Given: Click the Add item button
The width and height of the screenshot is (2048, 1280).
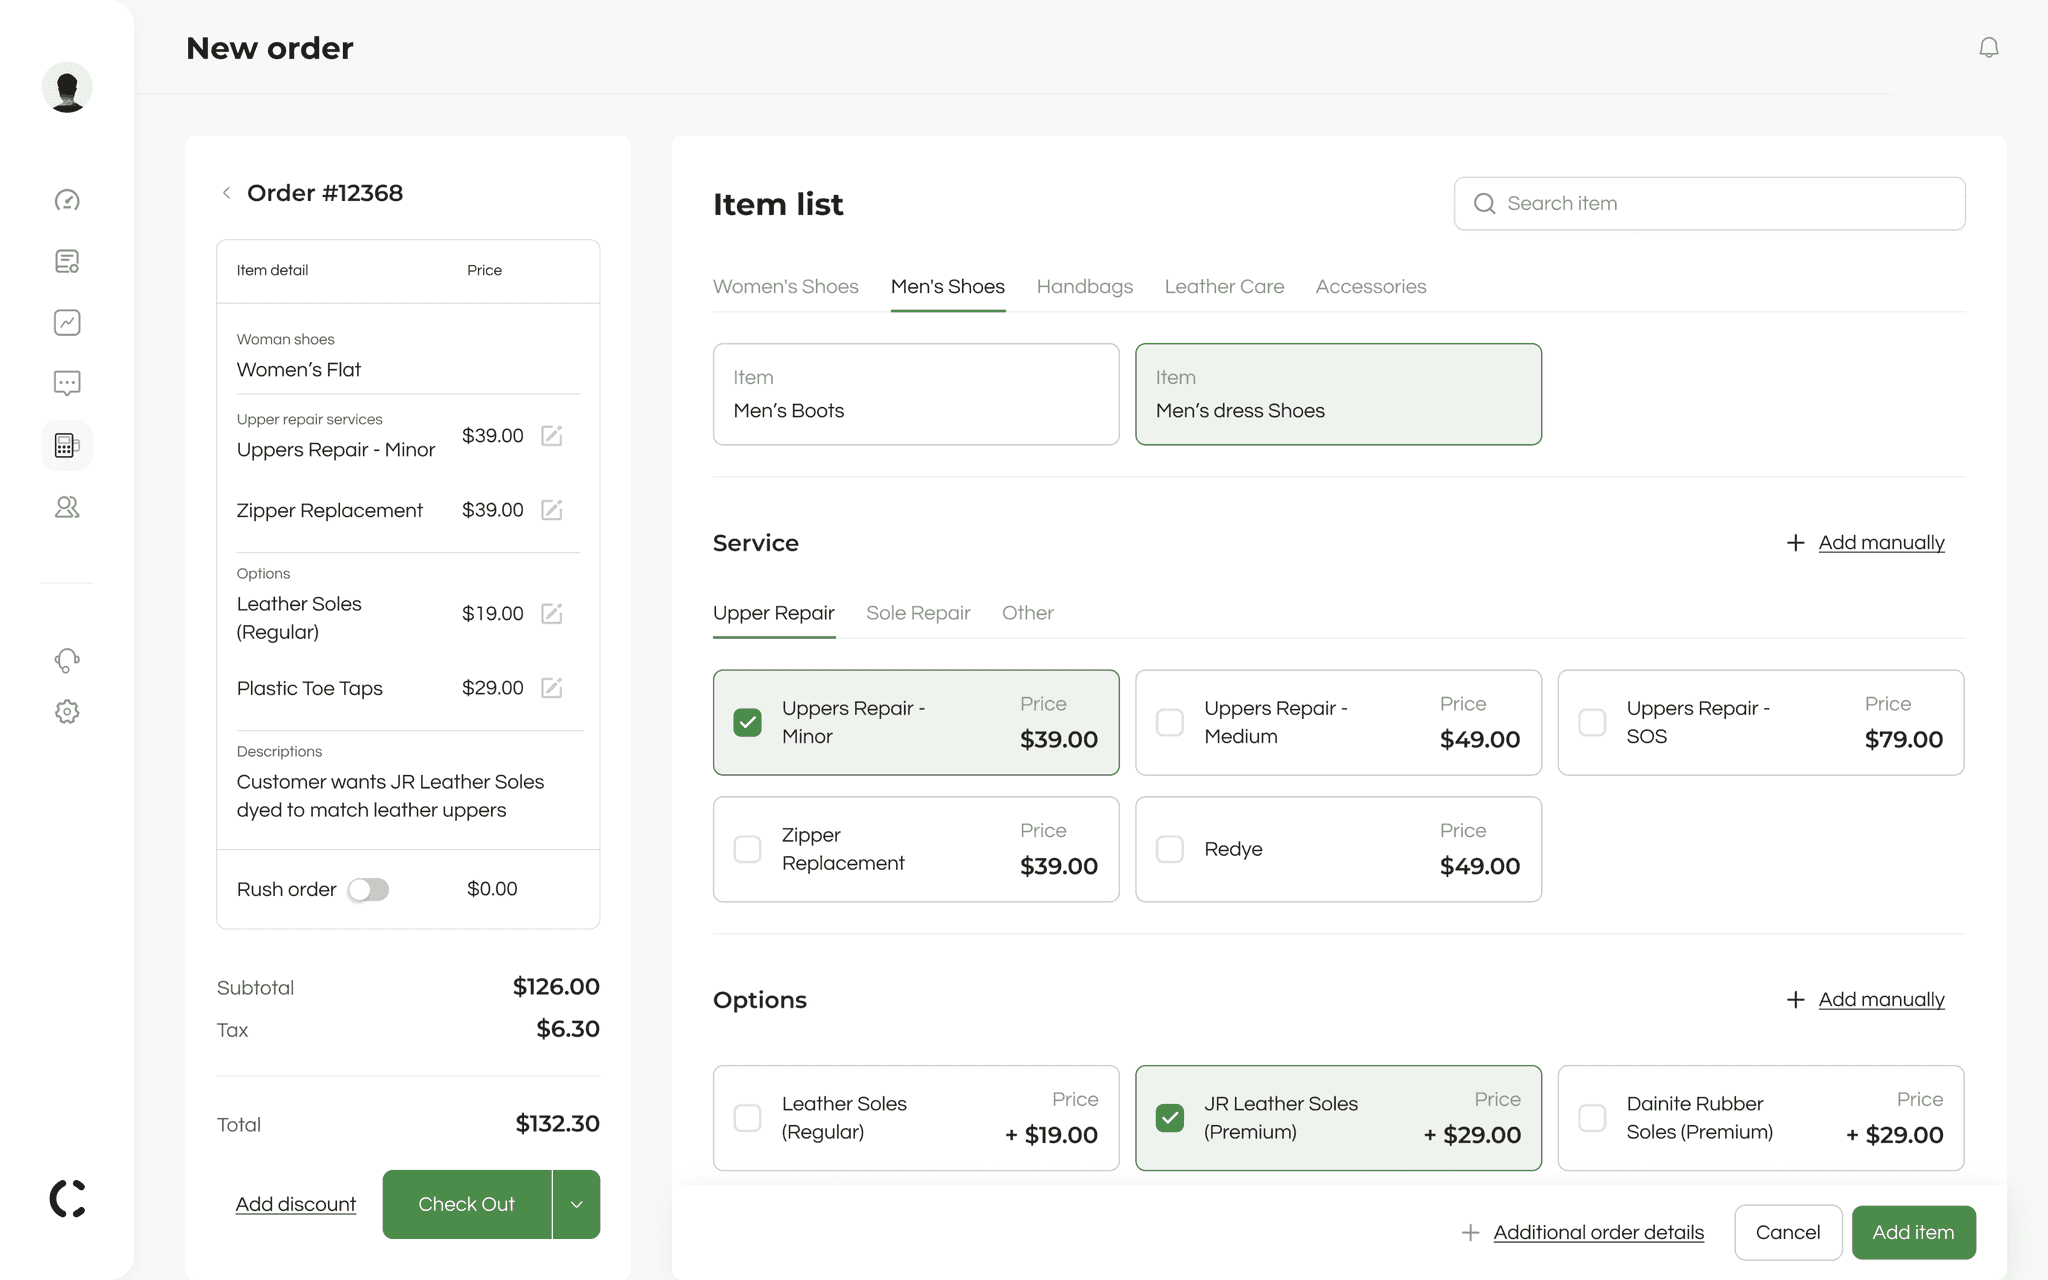Looking at the screenshot, I should coord(1912,1232).
